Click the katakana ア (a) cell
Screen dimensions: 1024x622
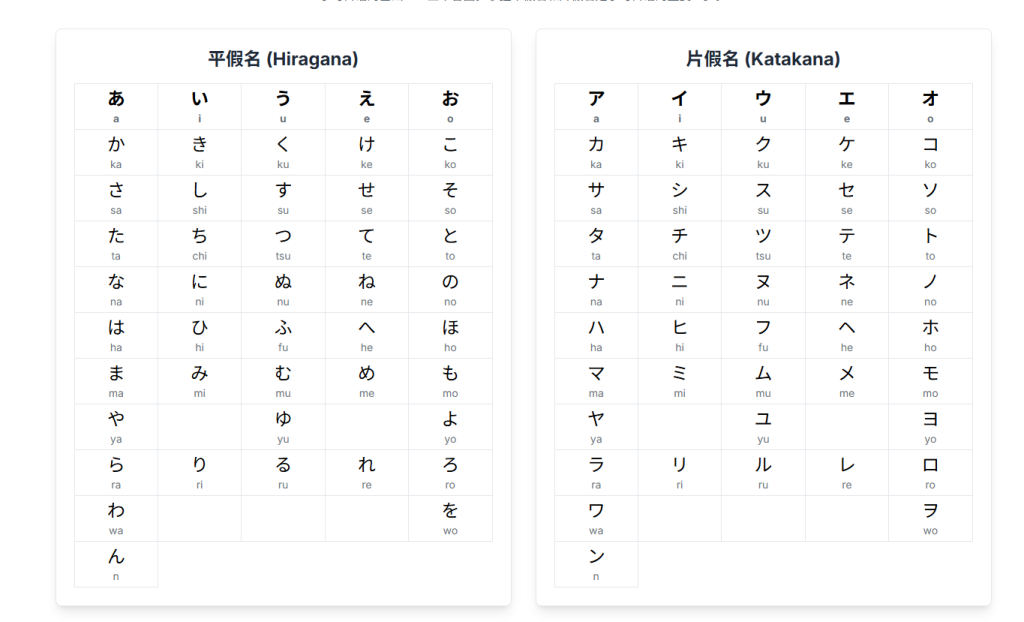point(596,106)
